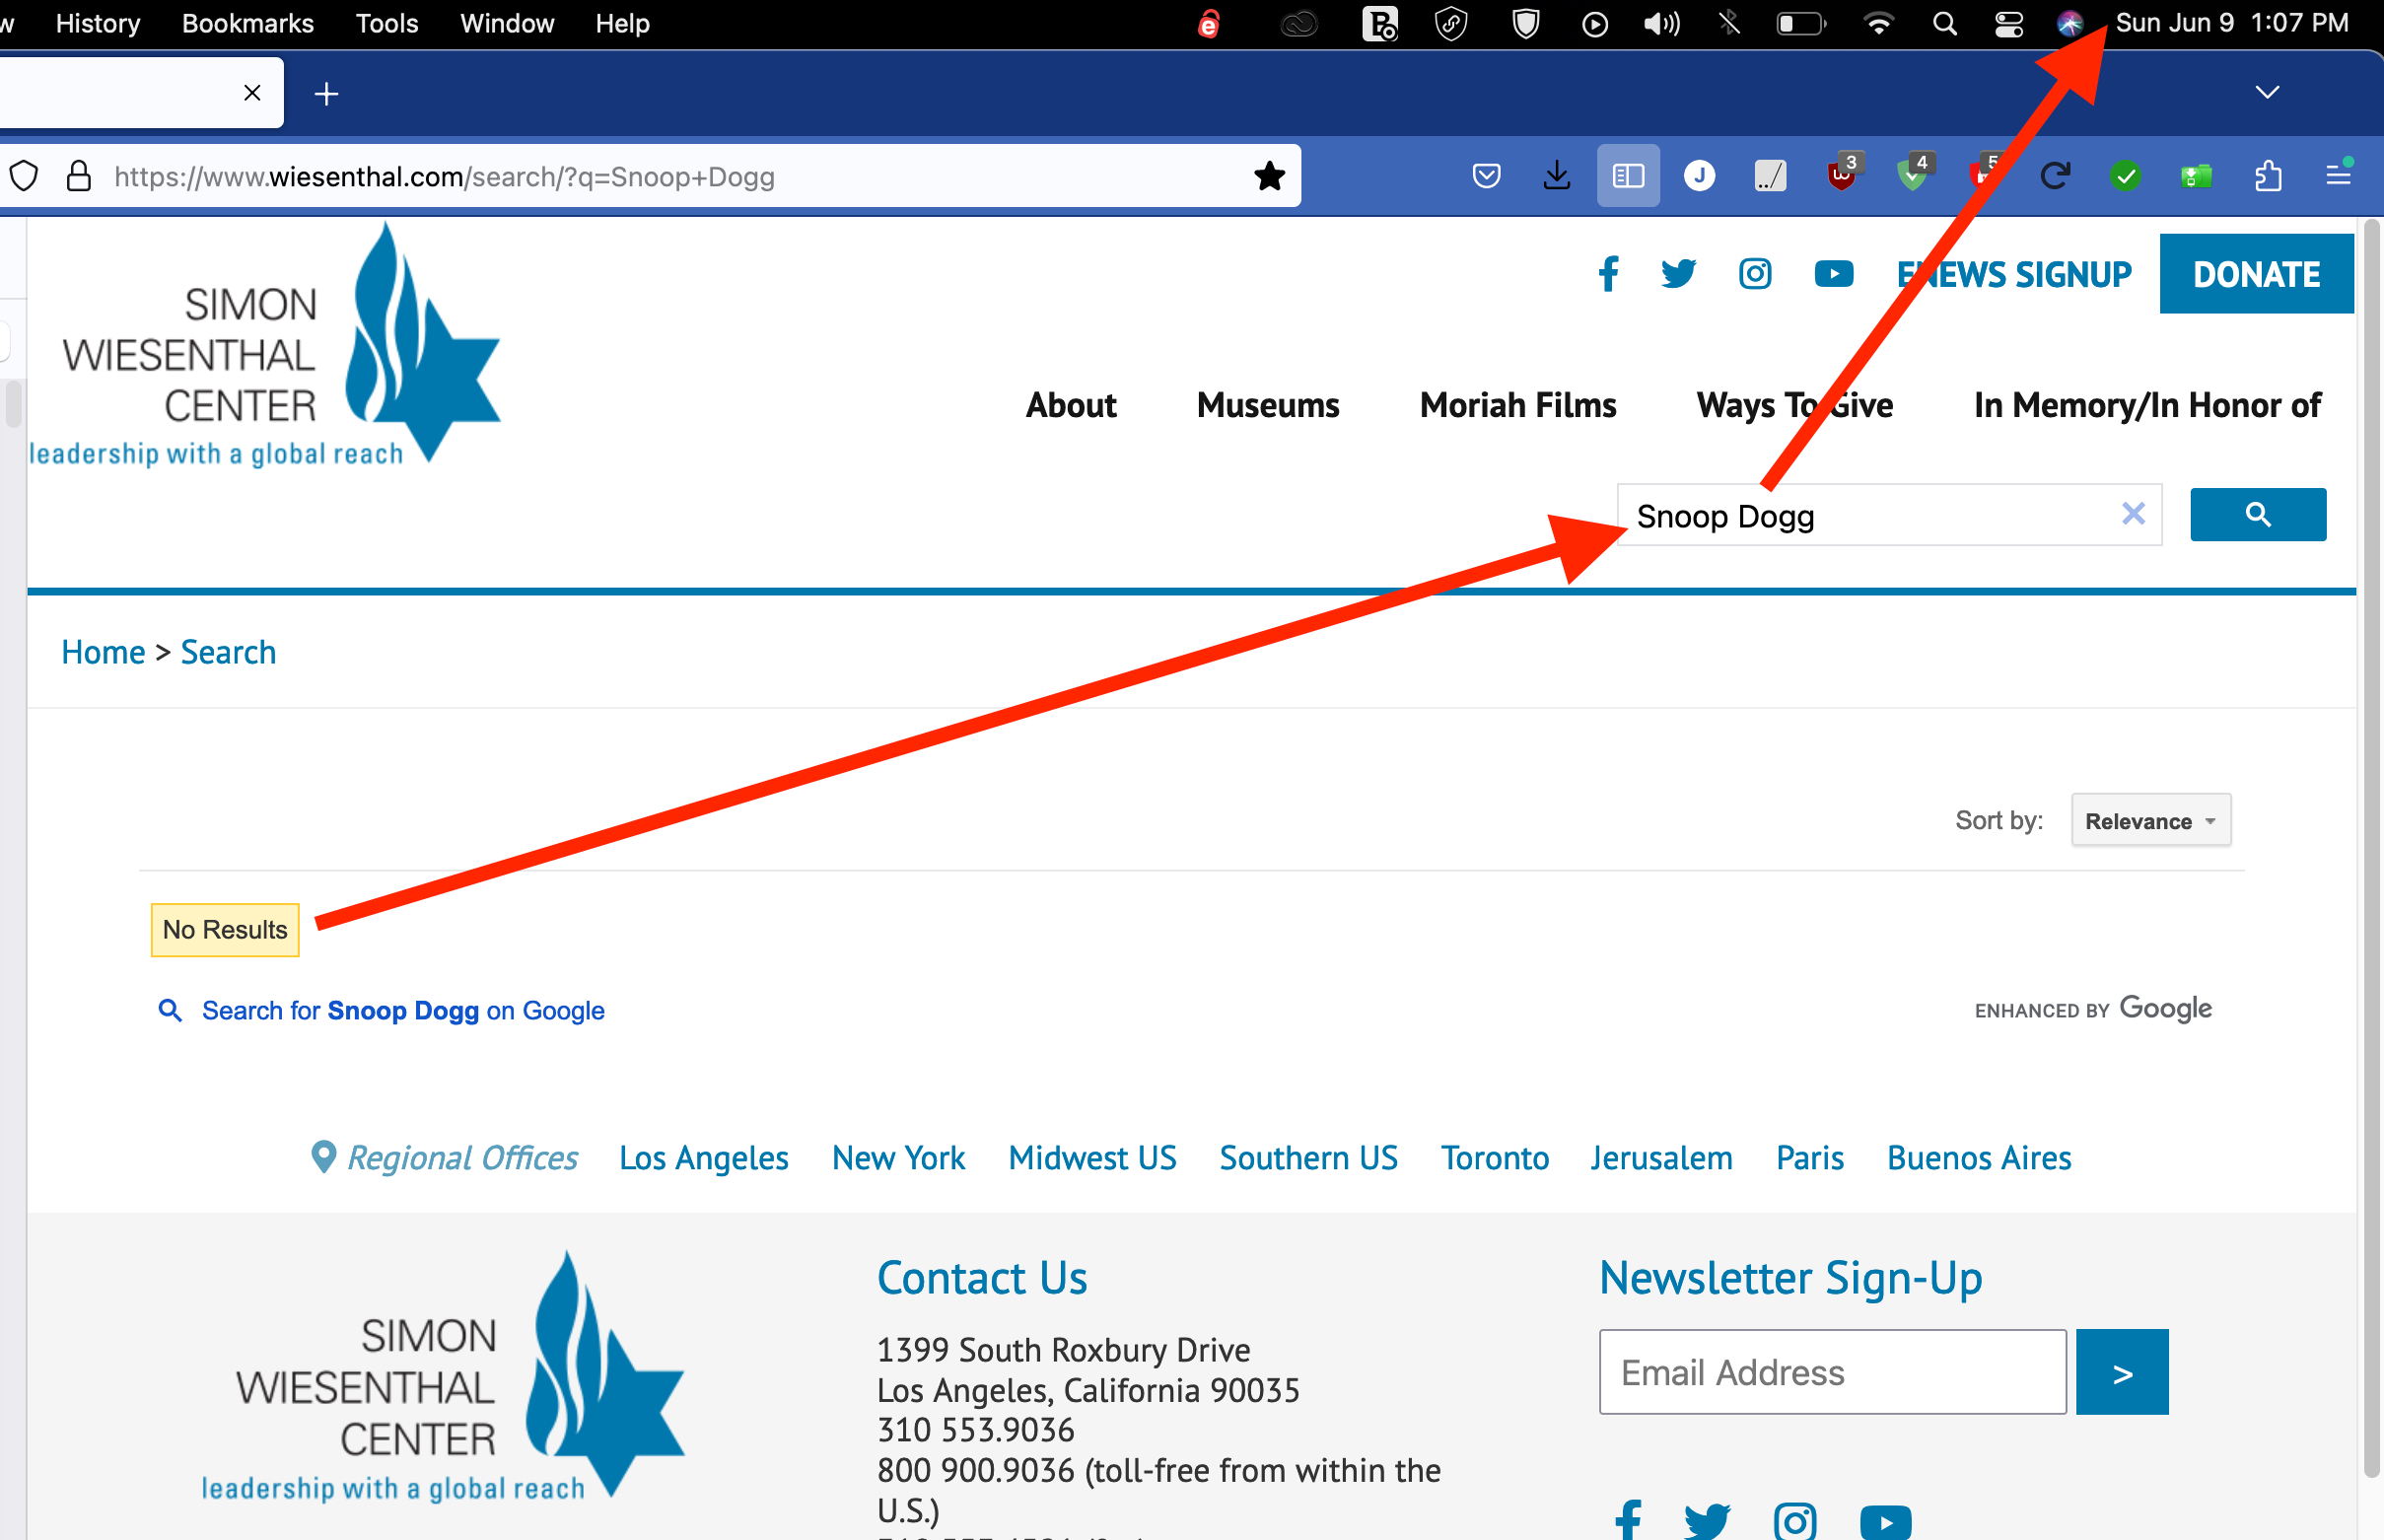Open the Paris regional office link
Viewport: 2384px width, 1540px height.
coord(1809,1157)
